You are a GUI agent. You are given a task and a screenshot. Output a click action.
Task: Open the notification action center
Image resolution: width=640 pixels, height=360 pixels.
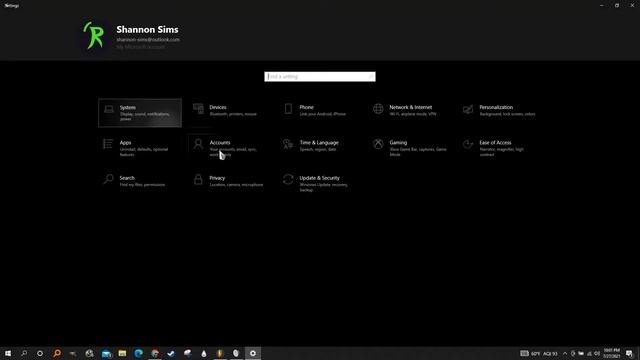[629, 353]
